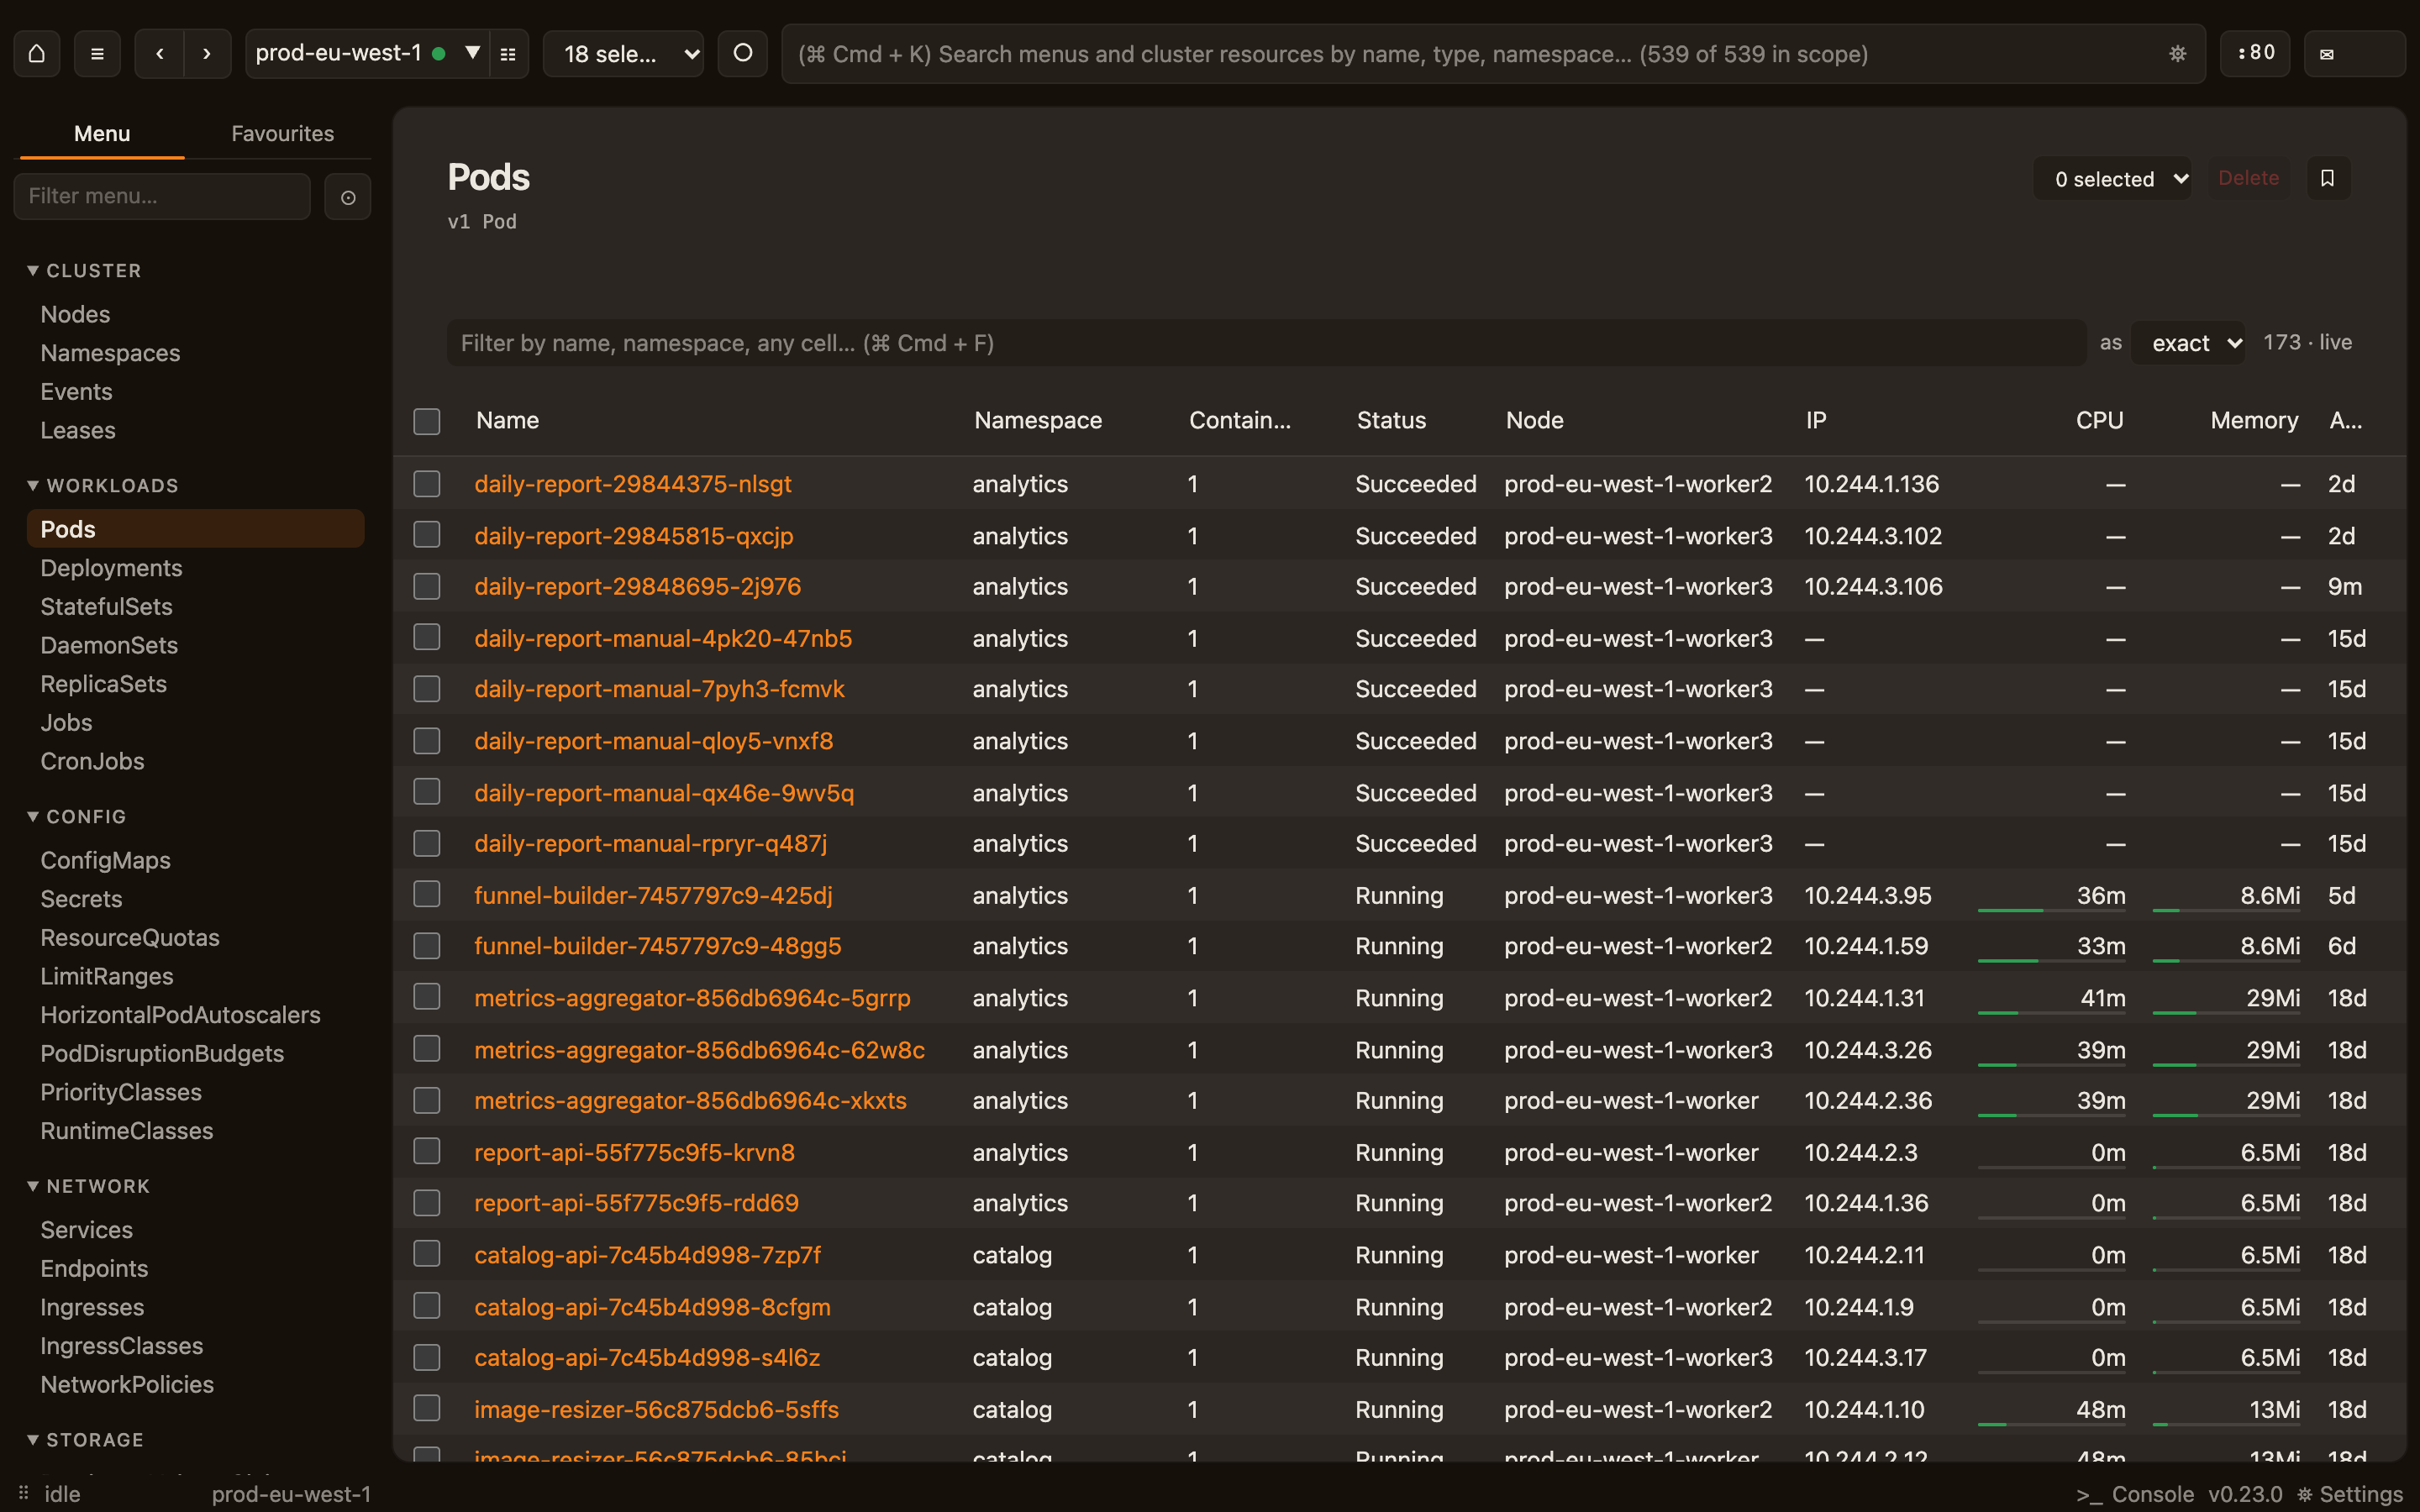Image resolution: width=2420 pixels, height=1512 pixels.
Task: Tick the catalog-api-7c45b4d998-8cfgm checkbox
Action: tap(427, 1306)
